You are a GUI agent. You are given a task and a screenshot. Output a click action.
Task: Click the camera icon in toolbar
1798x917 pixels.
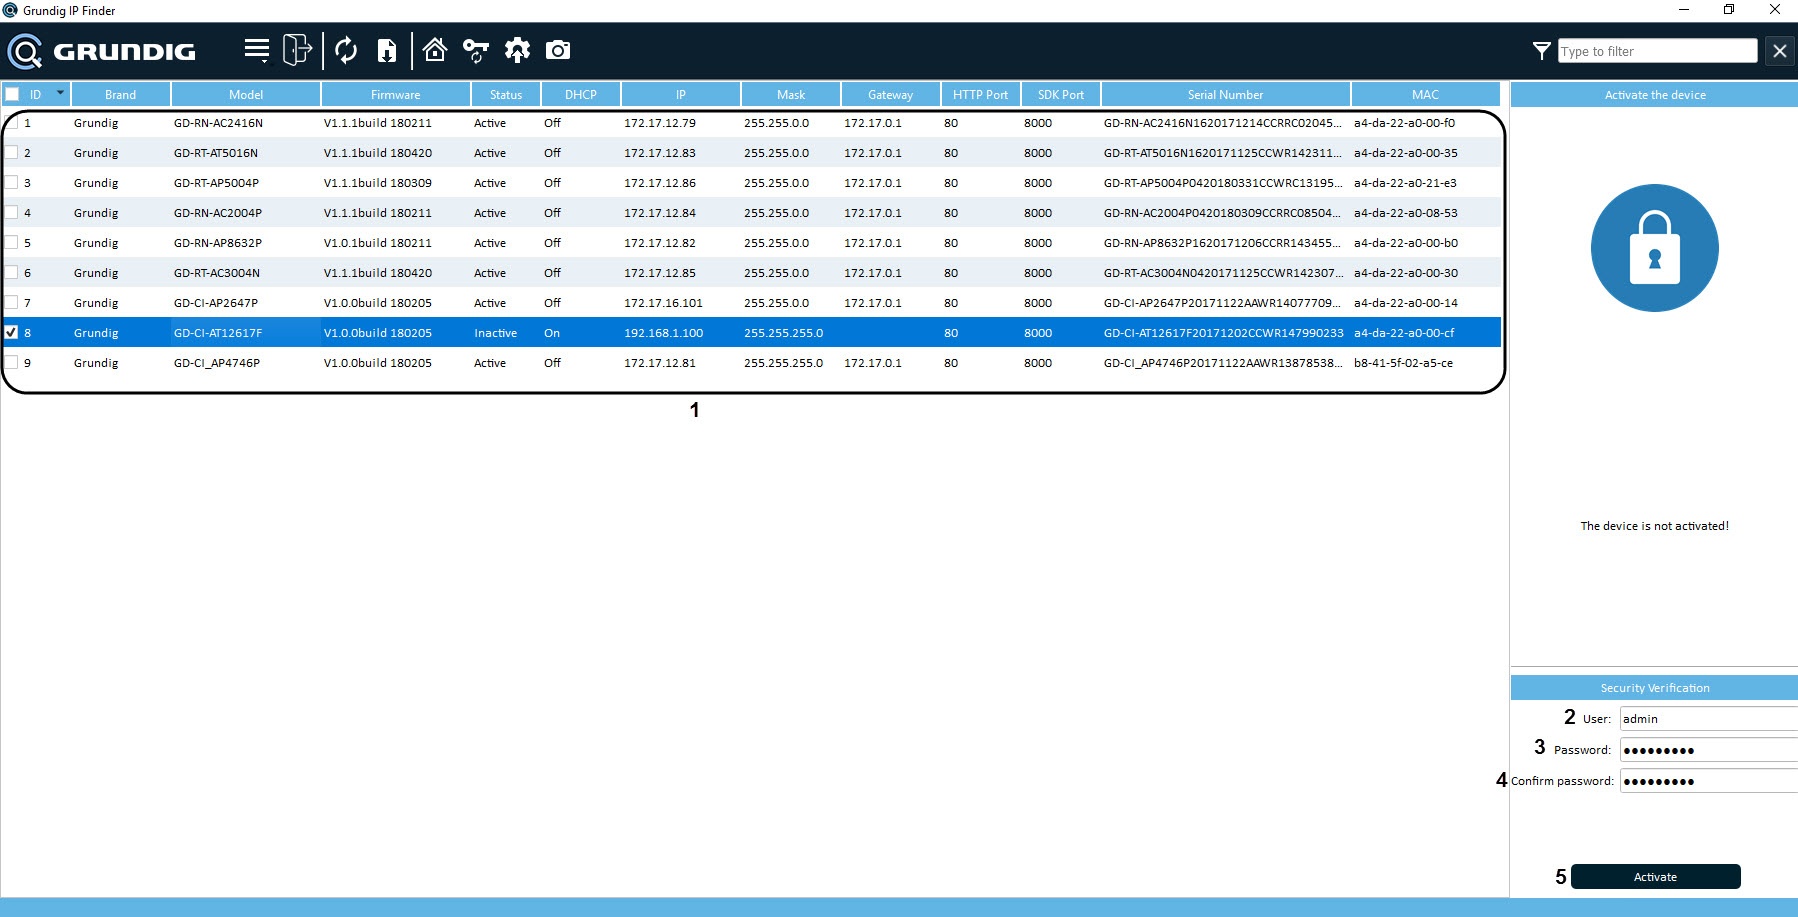pos(558,50)
